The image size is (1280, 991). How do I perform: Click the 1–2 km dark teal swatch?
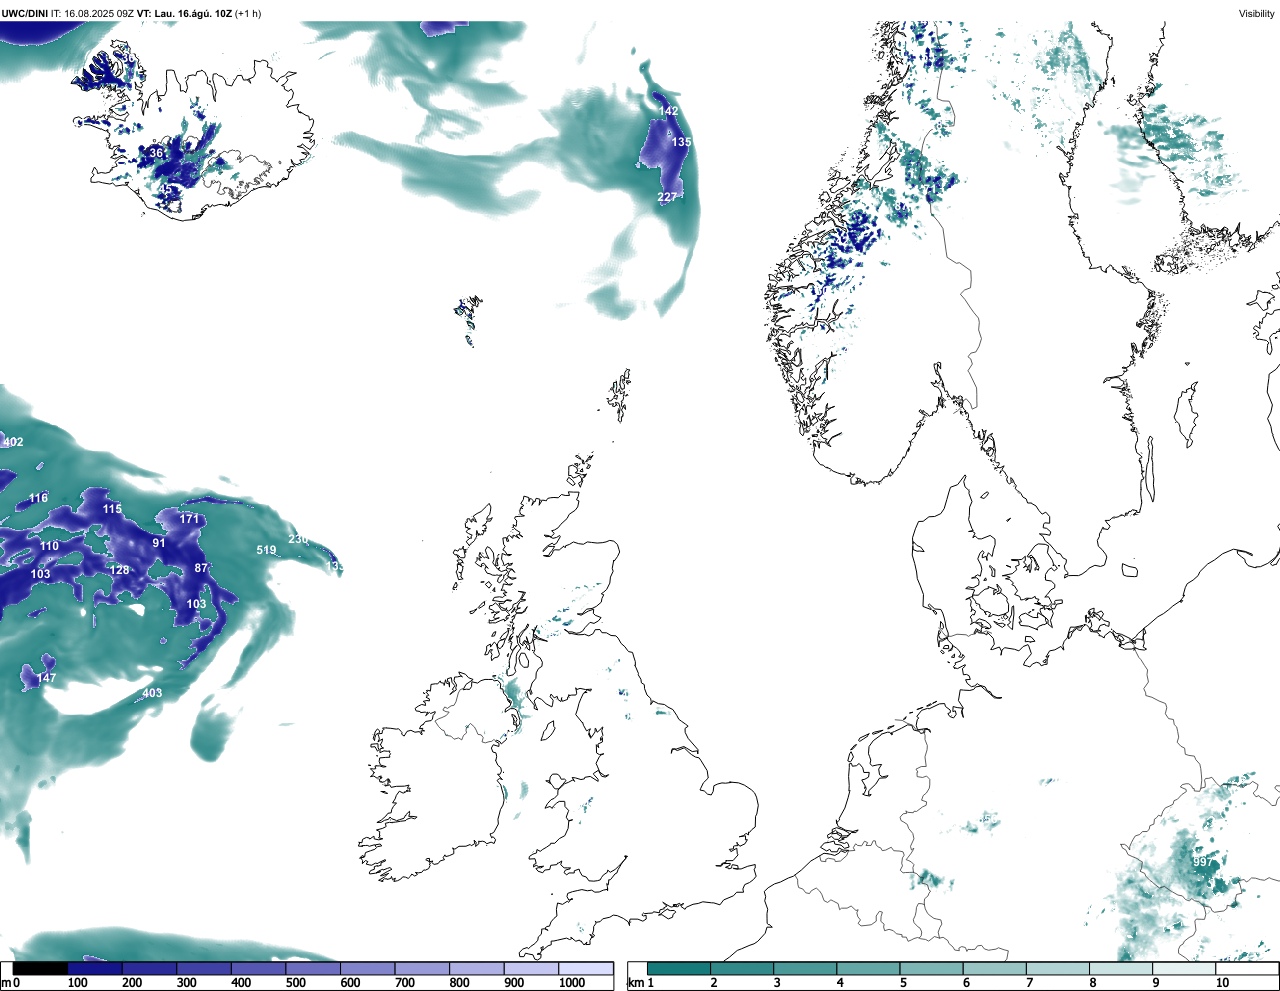[x=679, y=968]
